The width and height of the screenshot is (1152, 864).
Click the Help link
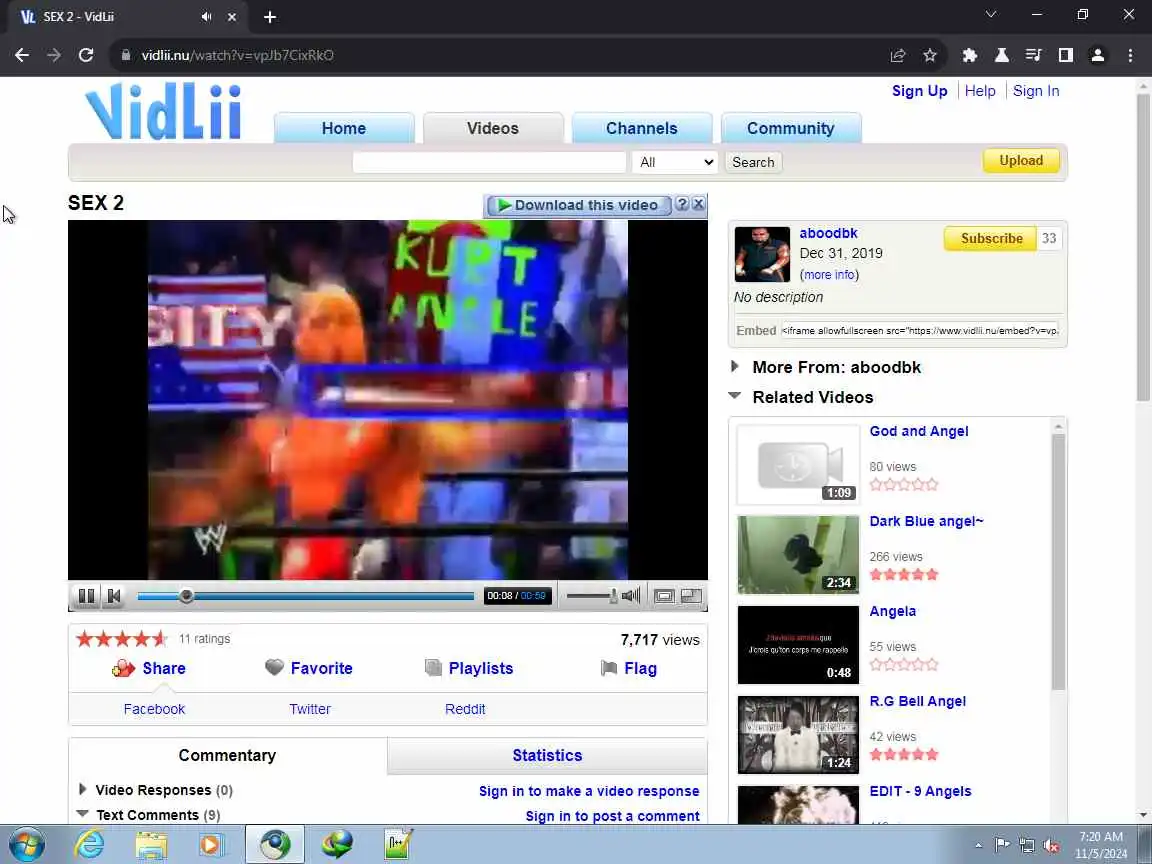tap(980, 91)
